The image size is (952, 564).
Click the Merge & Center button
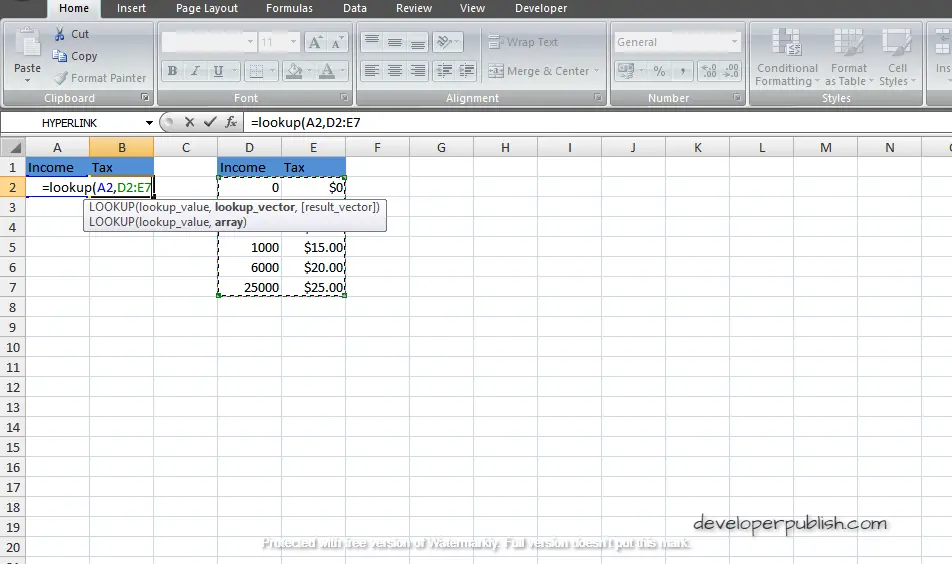click(x=543, y=71)
